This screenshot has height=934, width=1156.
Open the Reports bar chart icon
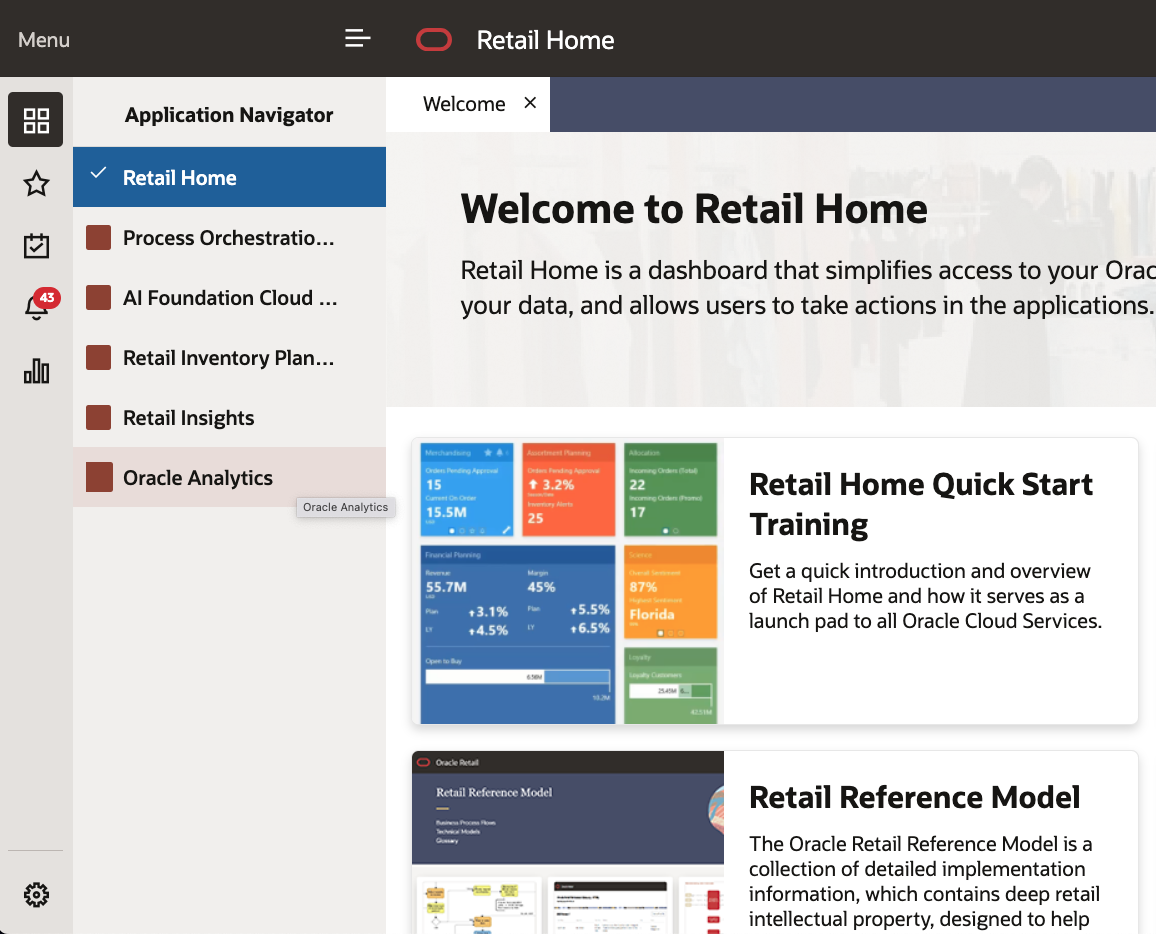pos(36,371)
